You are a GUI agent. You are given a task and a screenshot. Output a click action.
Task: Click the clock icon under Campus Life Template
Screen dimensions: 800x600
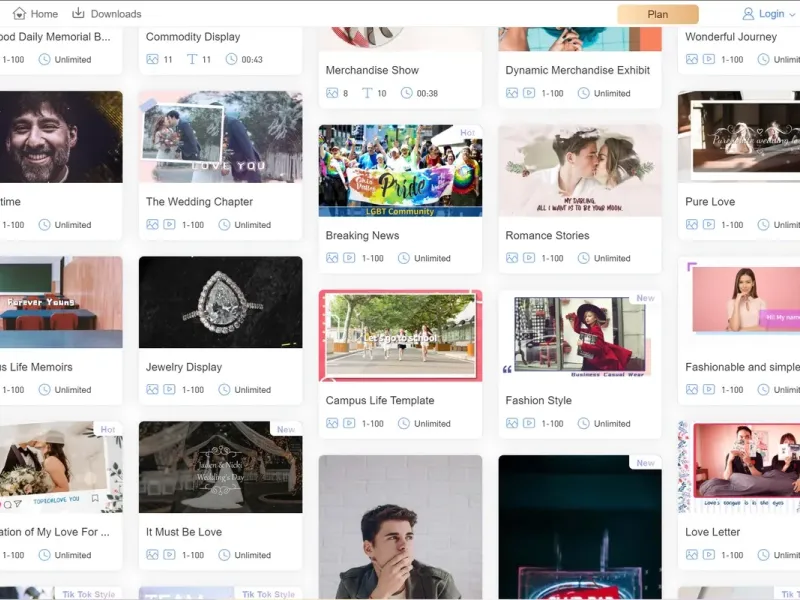[404, 423]
